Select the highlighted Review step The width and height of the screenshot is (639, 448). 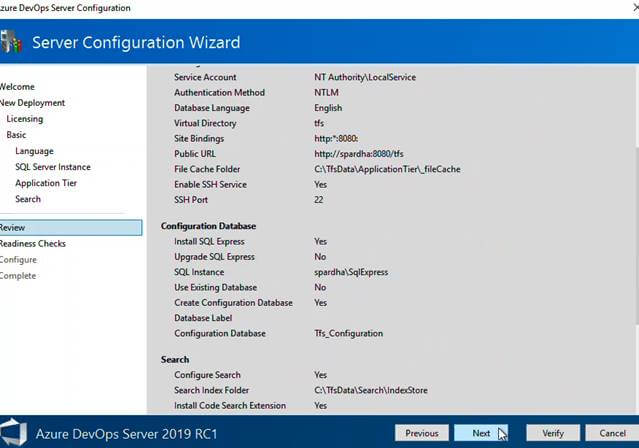[x=71, y=227]
